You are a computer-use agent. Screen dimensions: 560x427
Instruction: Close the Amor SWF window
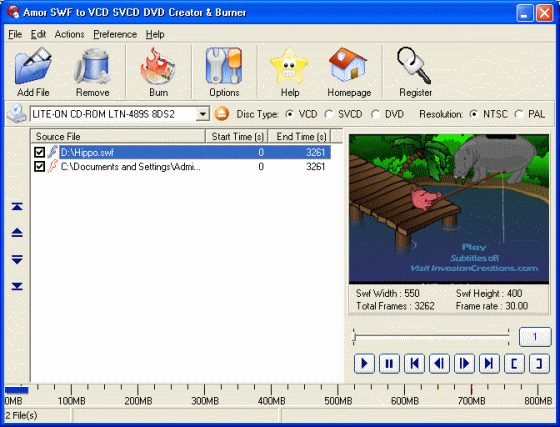544,13
